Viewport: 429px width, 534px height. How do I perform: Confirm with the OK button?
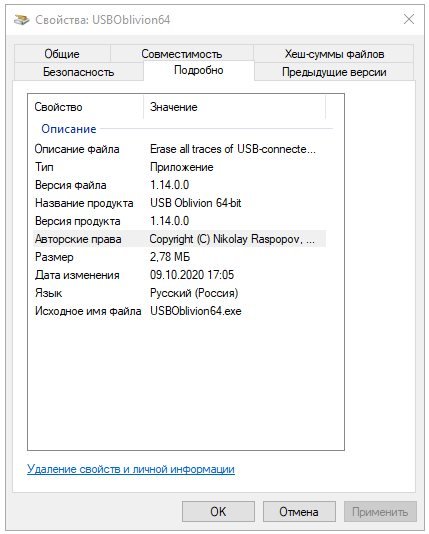(218, 512)
